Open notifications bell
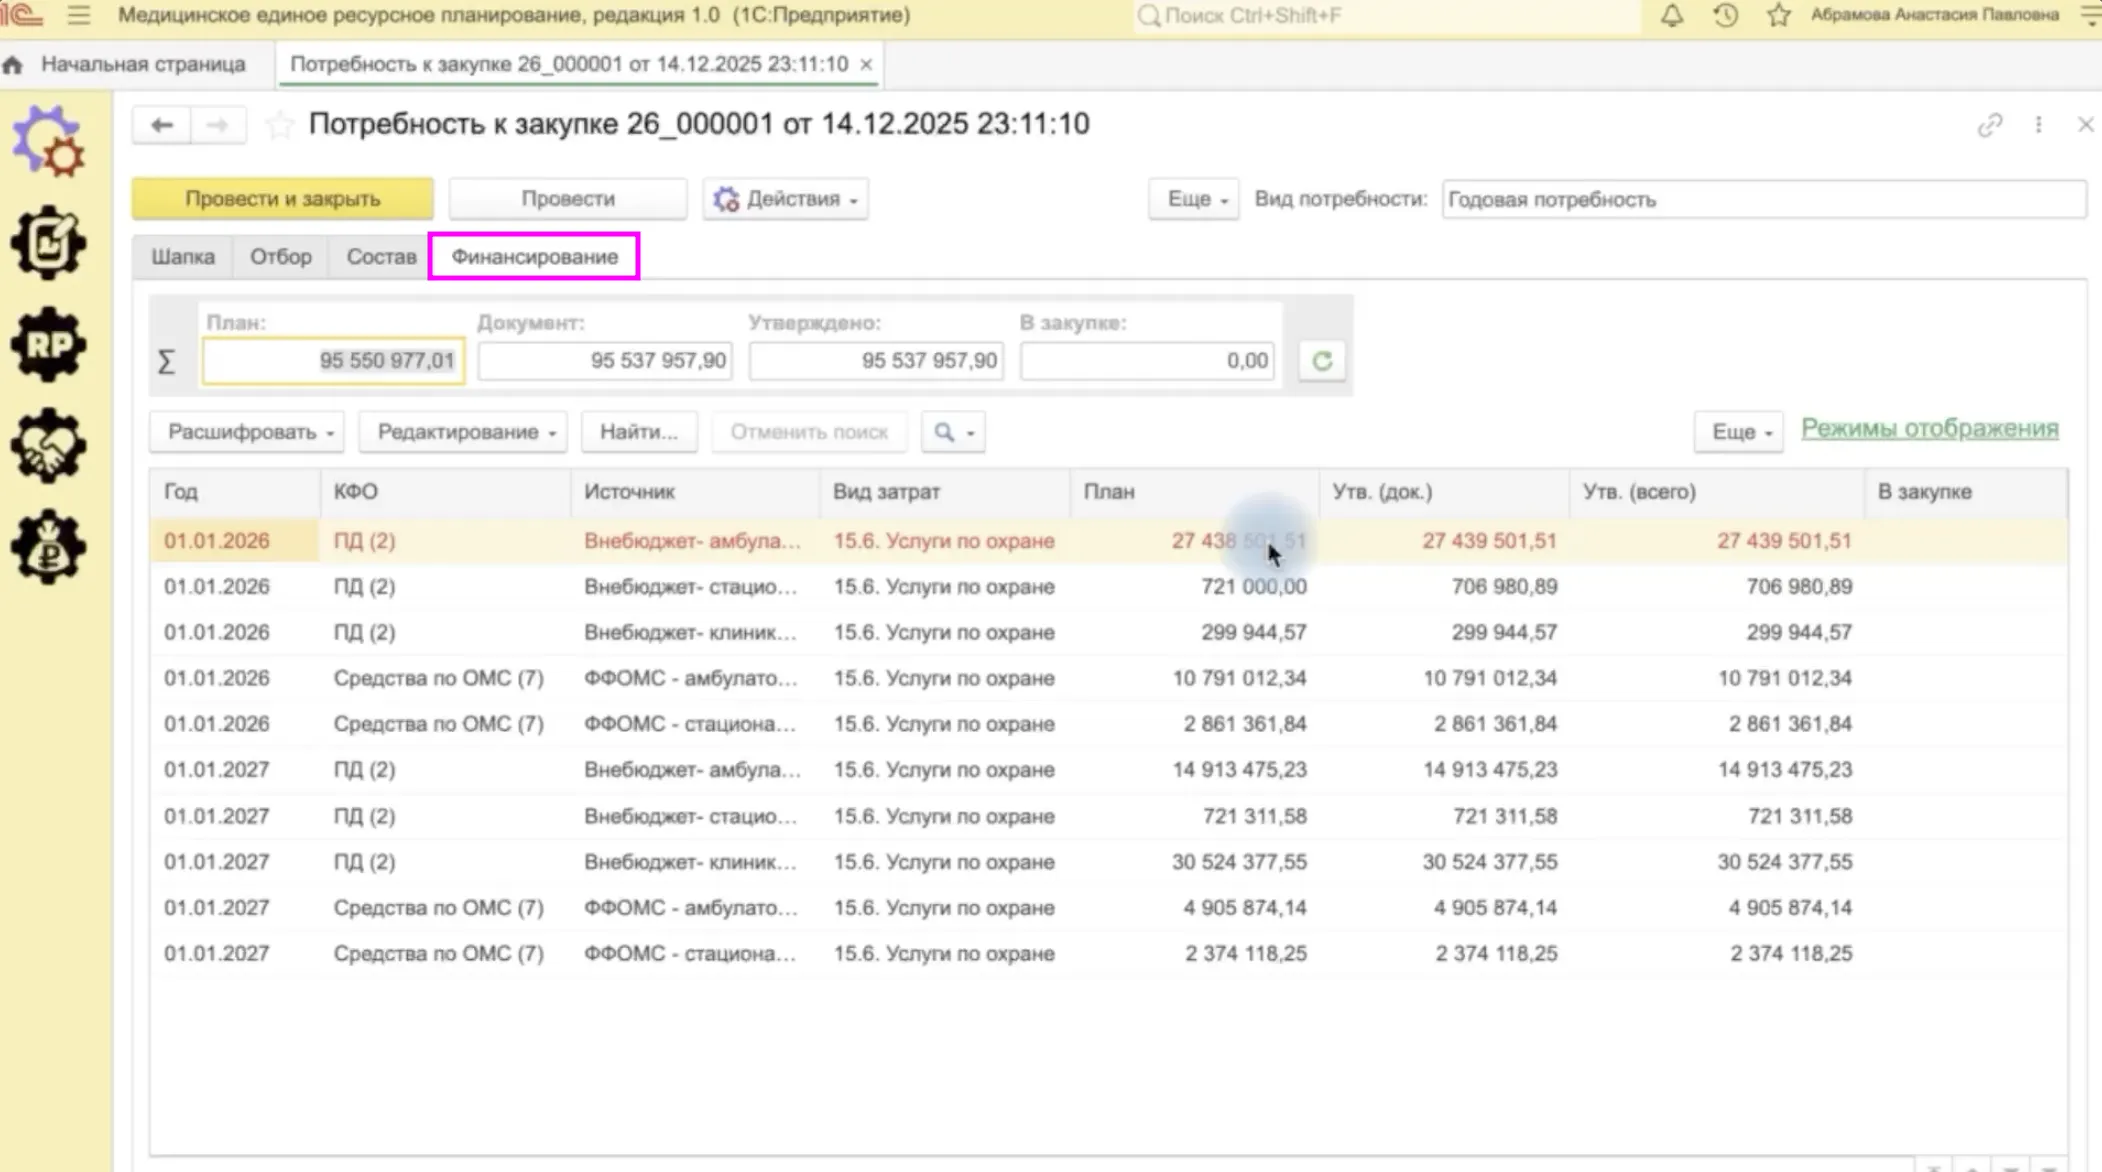2102x1172 pixels. click(1672, 15)
